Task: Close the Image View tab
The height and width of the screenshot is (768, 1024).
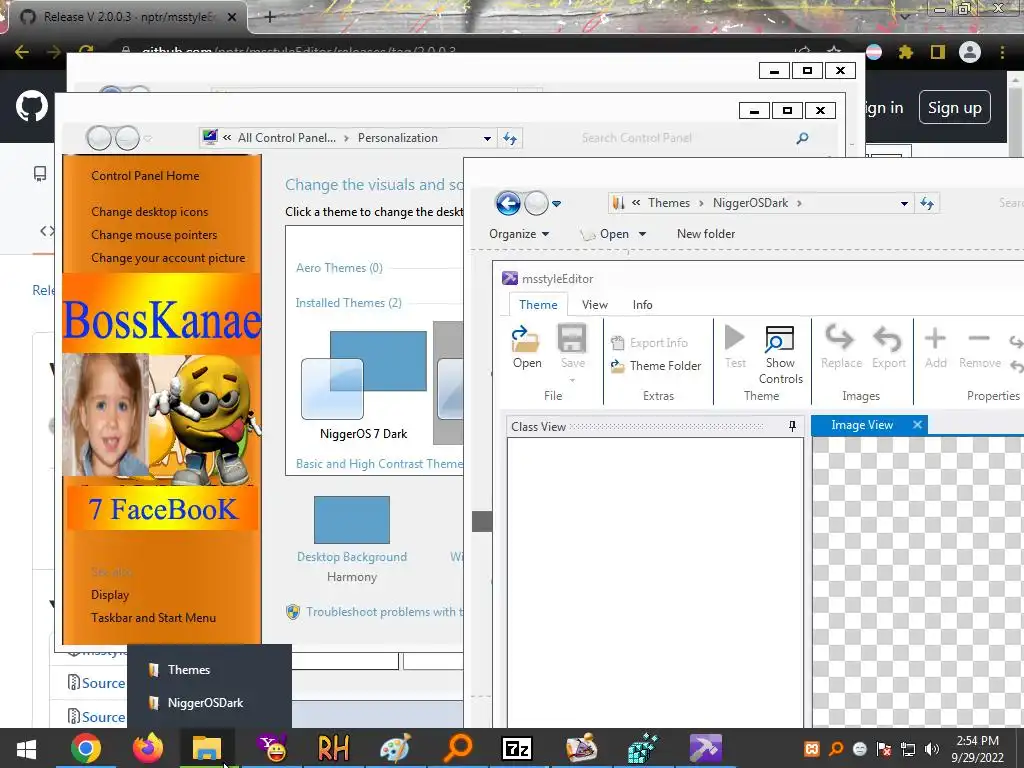Action: pos(917,424)
